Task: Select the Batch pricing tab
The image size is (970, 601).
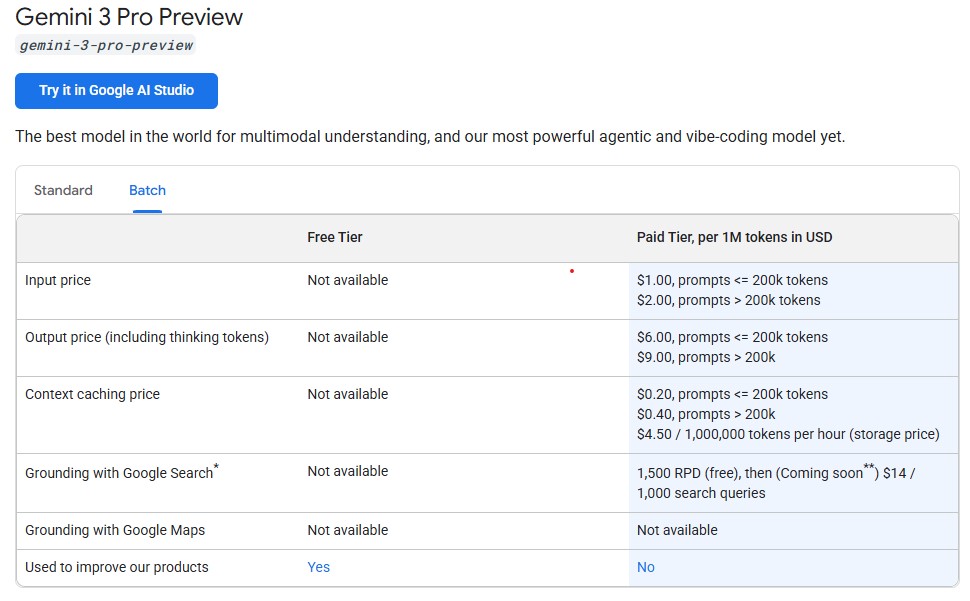Action: pyautogui.click(x=147, y=190)
